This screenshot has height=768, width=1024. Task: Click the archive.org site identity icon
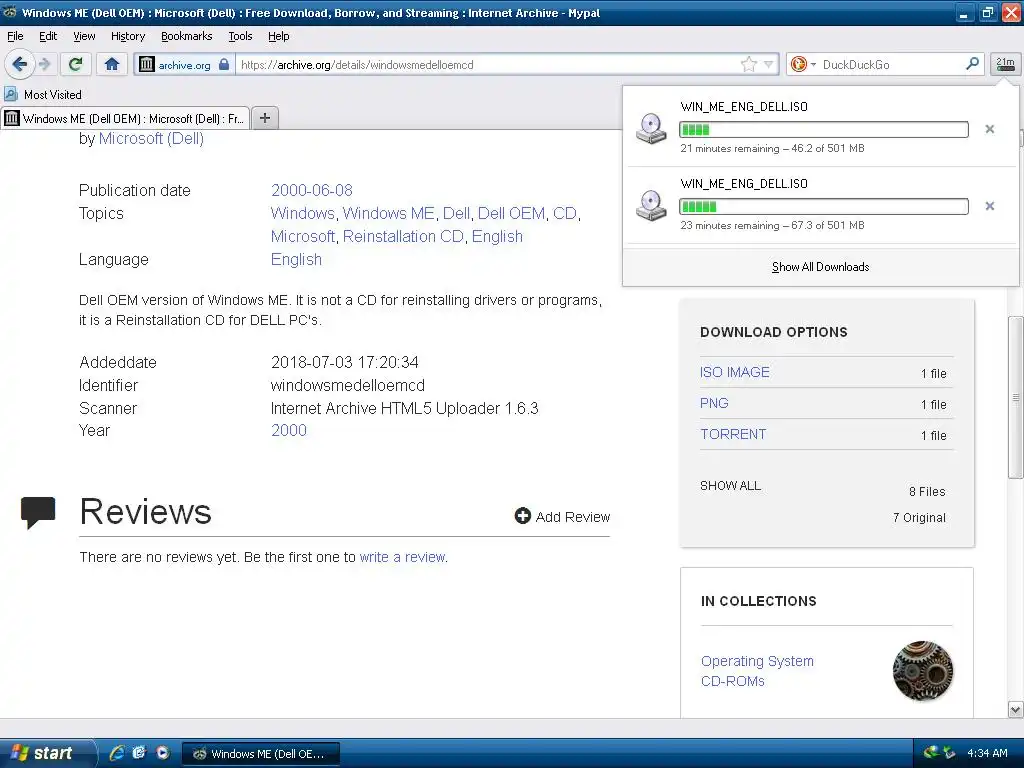click(x=147, y=64)
